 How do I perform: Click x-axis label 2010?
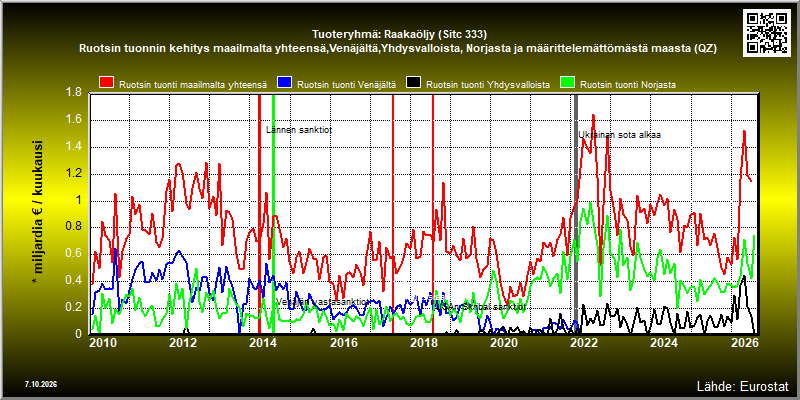click(x=103, y=342)
